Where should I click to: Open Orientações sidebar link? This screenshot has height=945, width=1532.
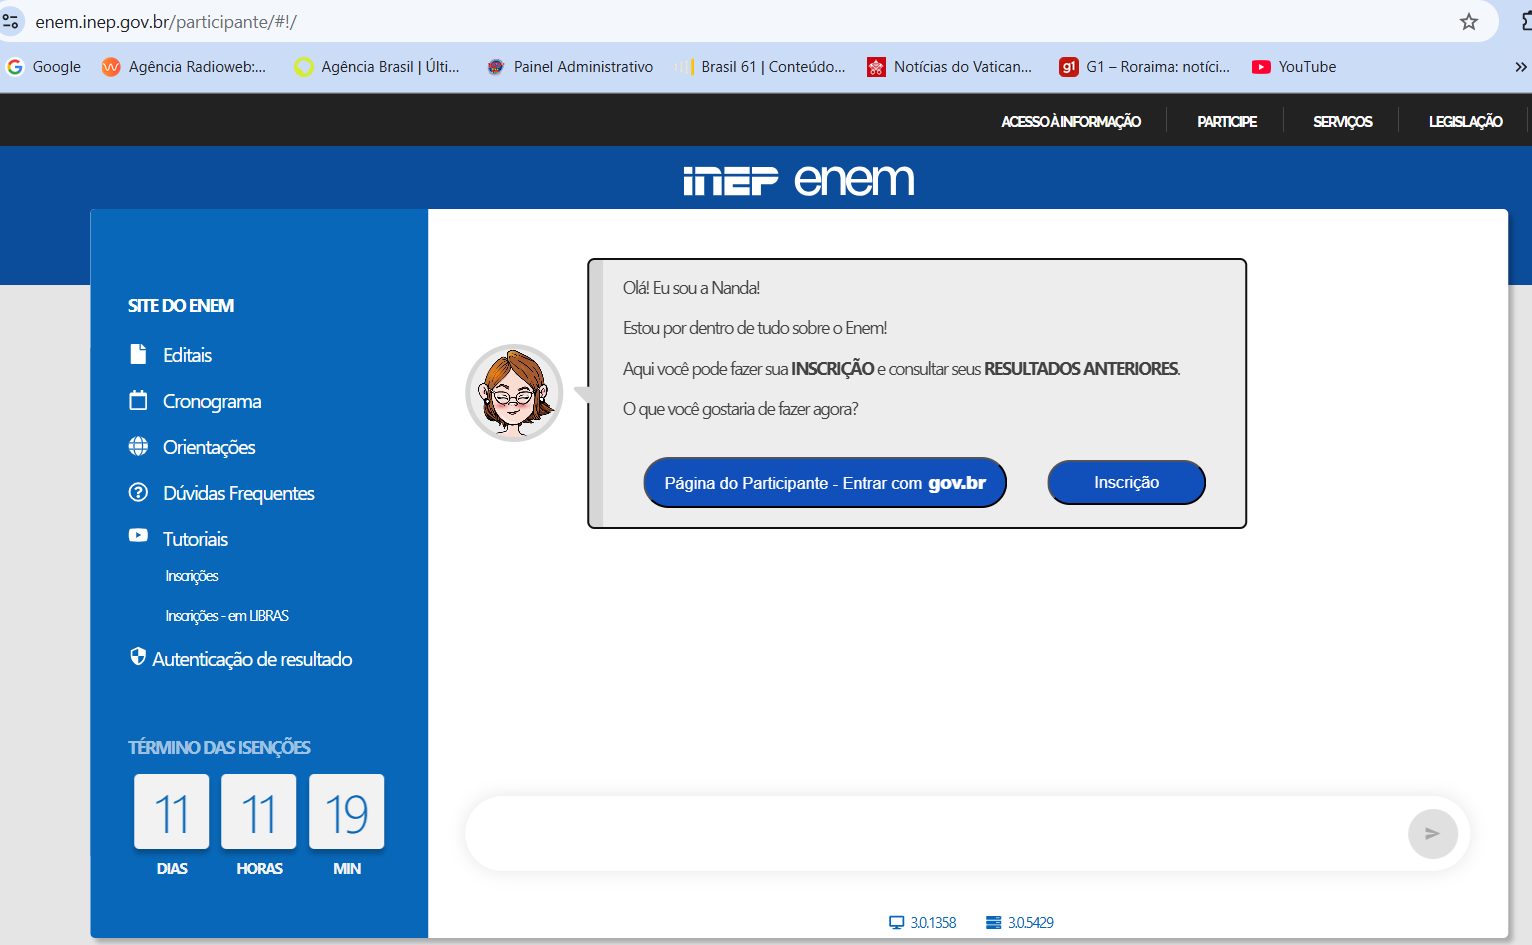(209, 447)
